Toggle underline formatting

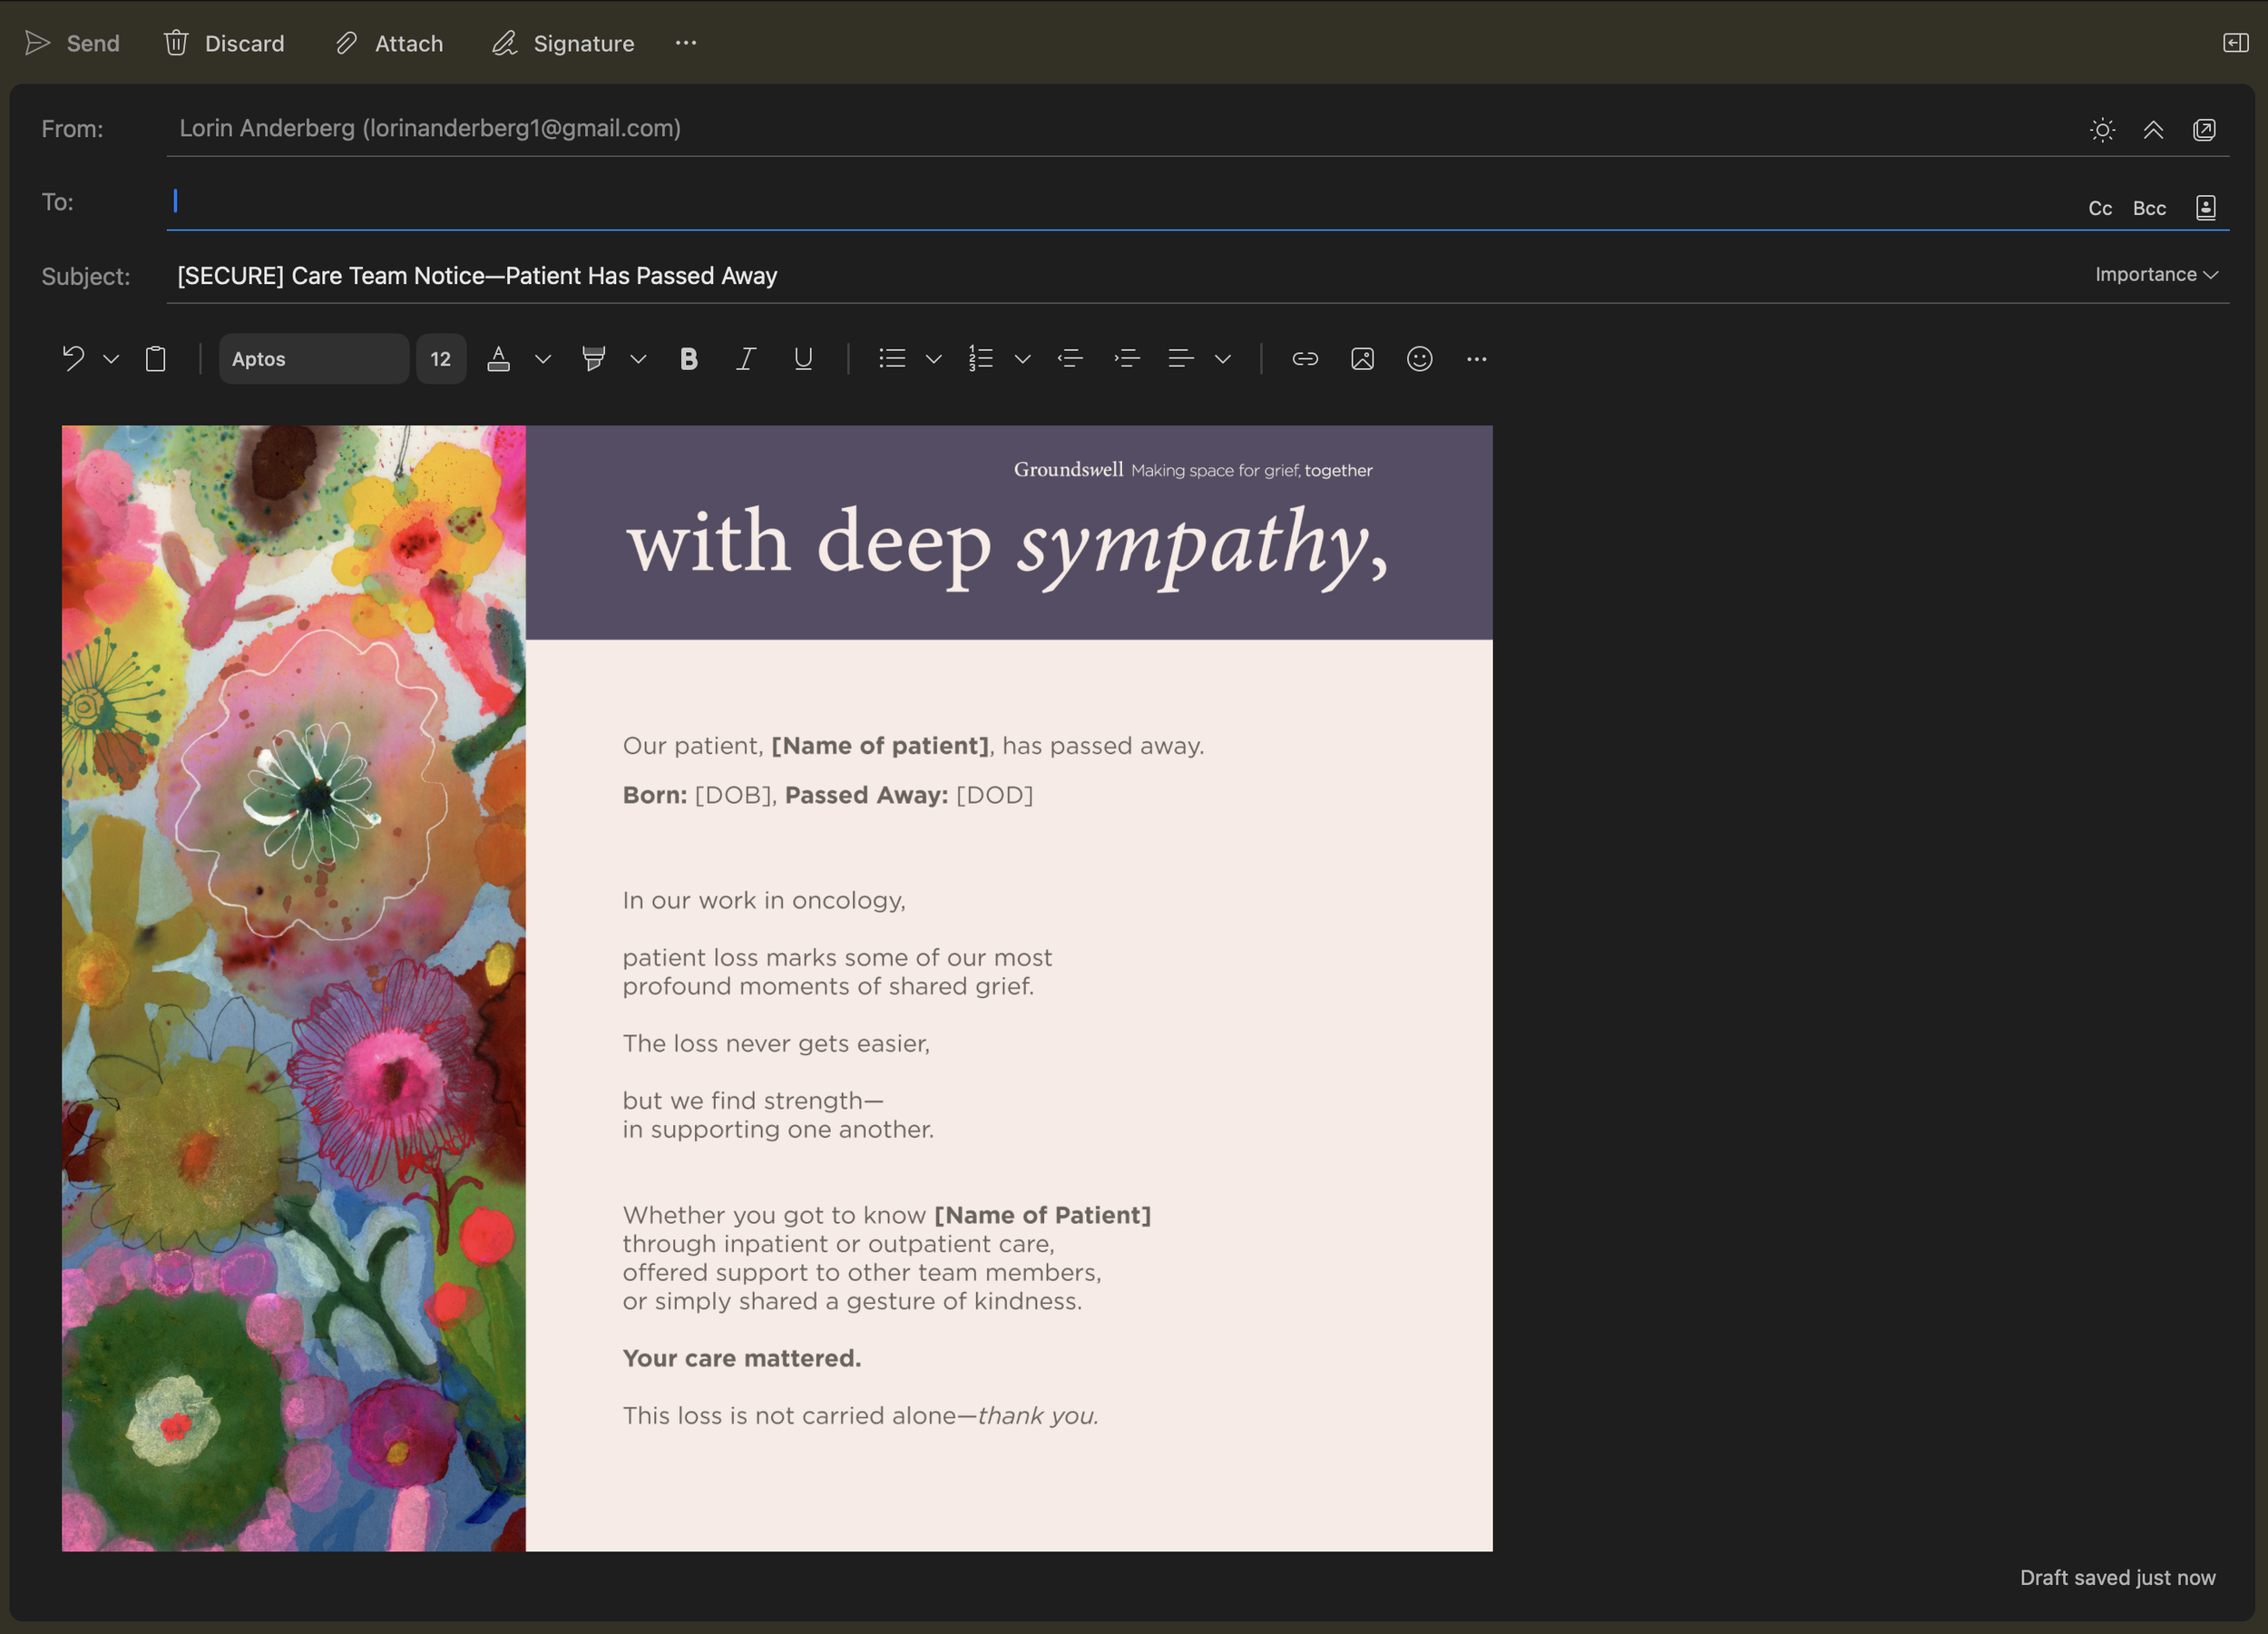coord(803,358)
